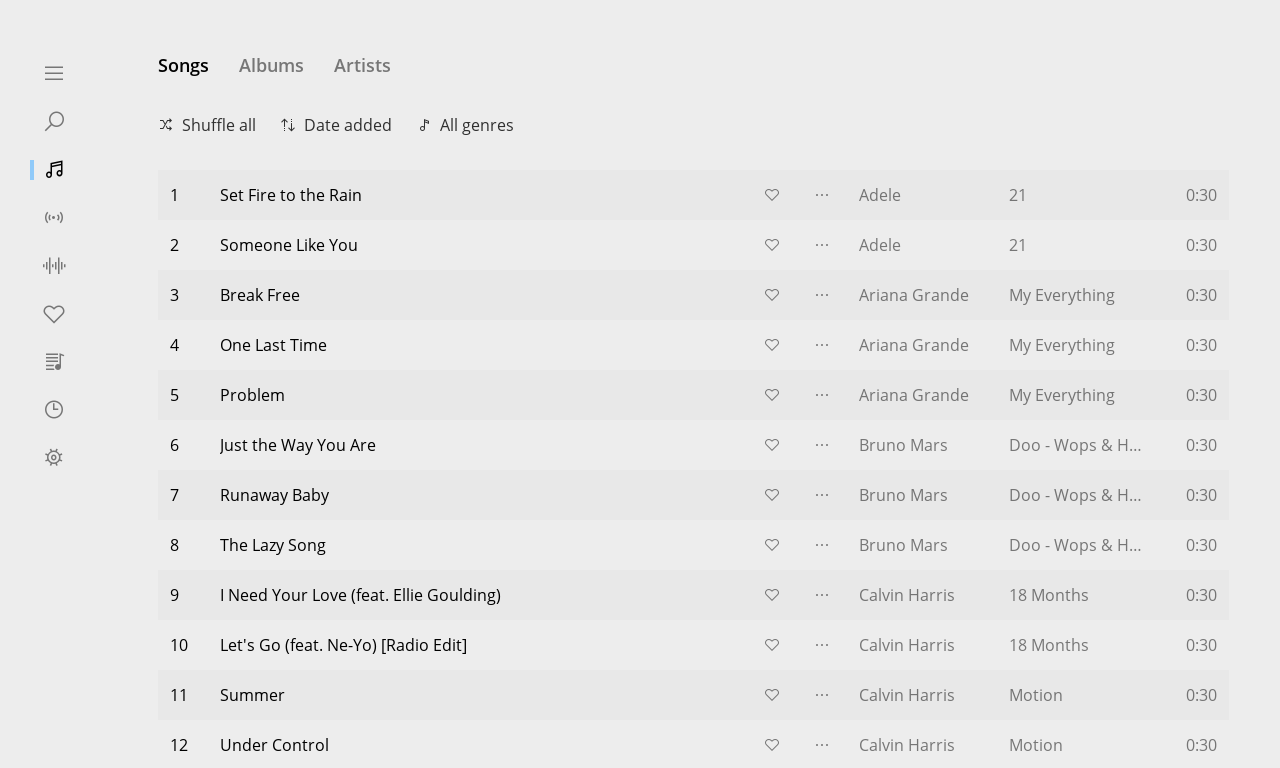Like The Lazy Song with heart icon
1280x768 pixels.
tap(772, 545)
